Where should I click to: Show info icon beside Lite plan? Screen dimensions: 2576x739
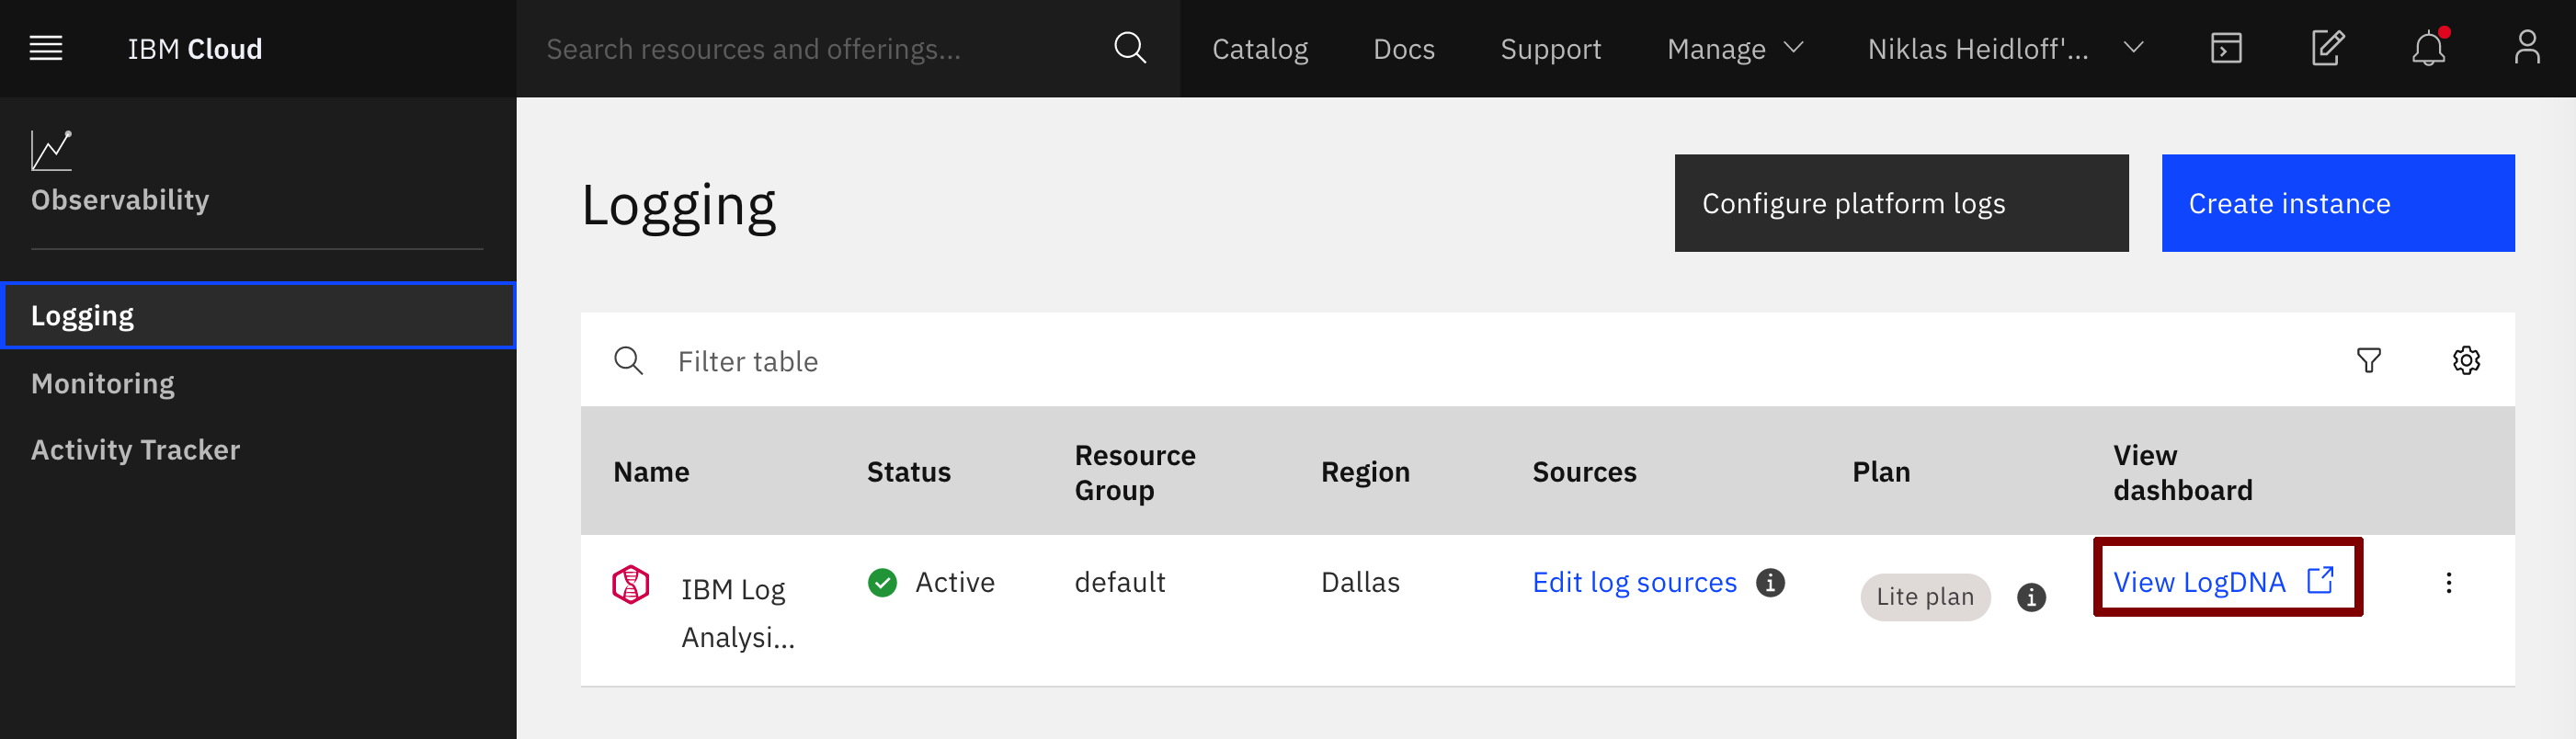click(x=2031, y=597)
